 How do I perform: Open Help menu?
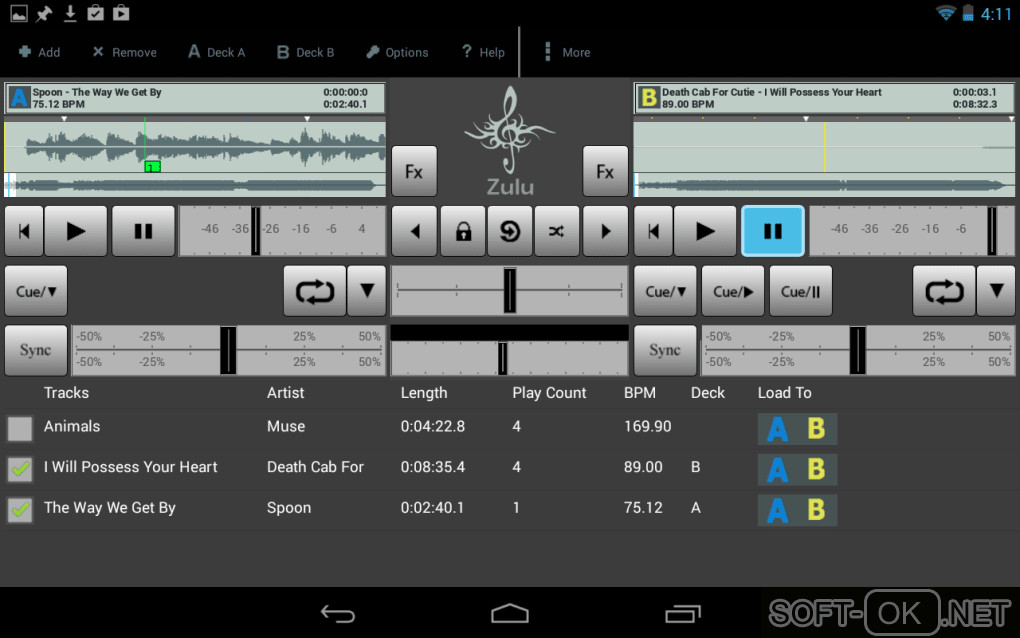483,52
